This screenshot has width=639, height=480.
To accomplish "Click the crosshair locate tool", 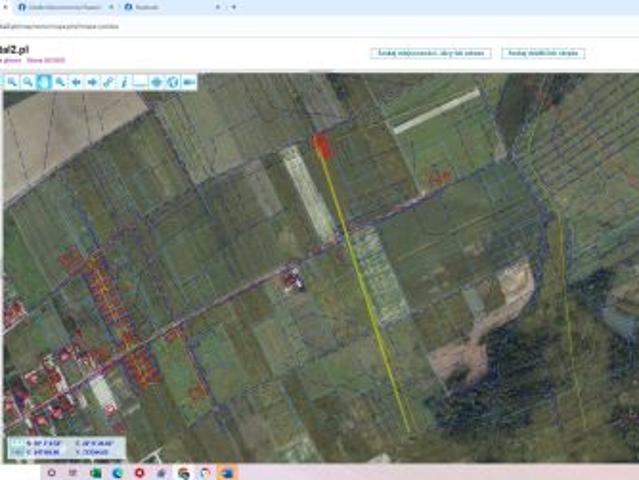I will point(157,82).
